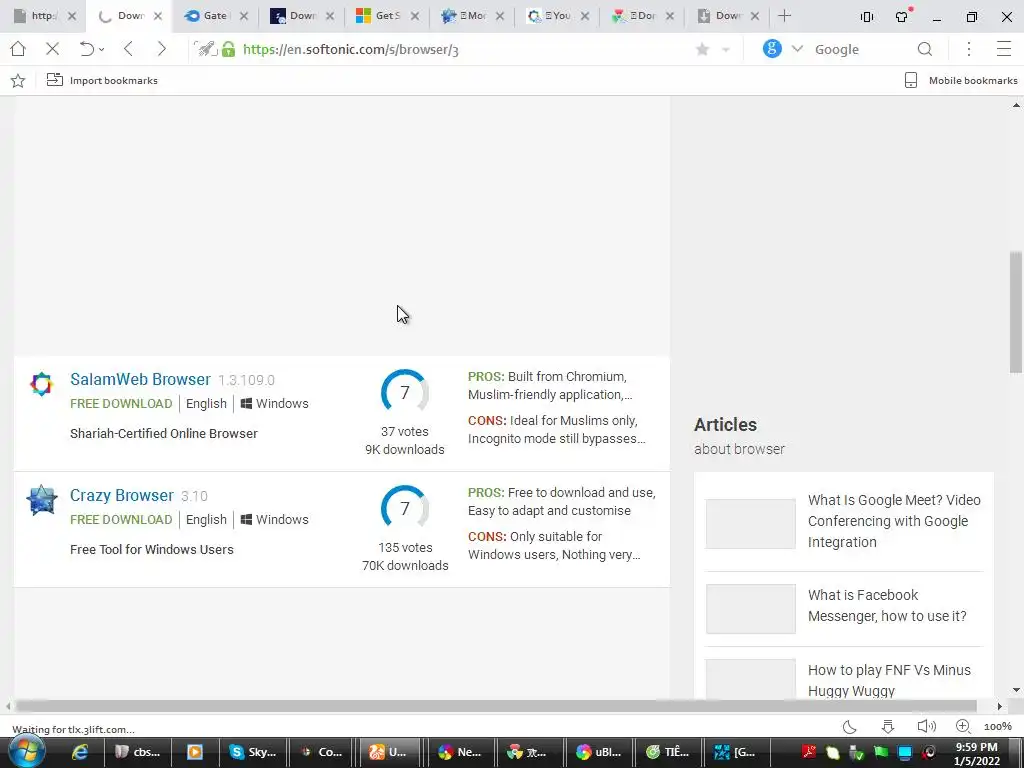Viewport: 1024px width, 768px height.
Task: Click the magnifier search icon
Action: 925,49
